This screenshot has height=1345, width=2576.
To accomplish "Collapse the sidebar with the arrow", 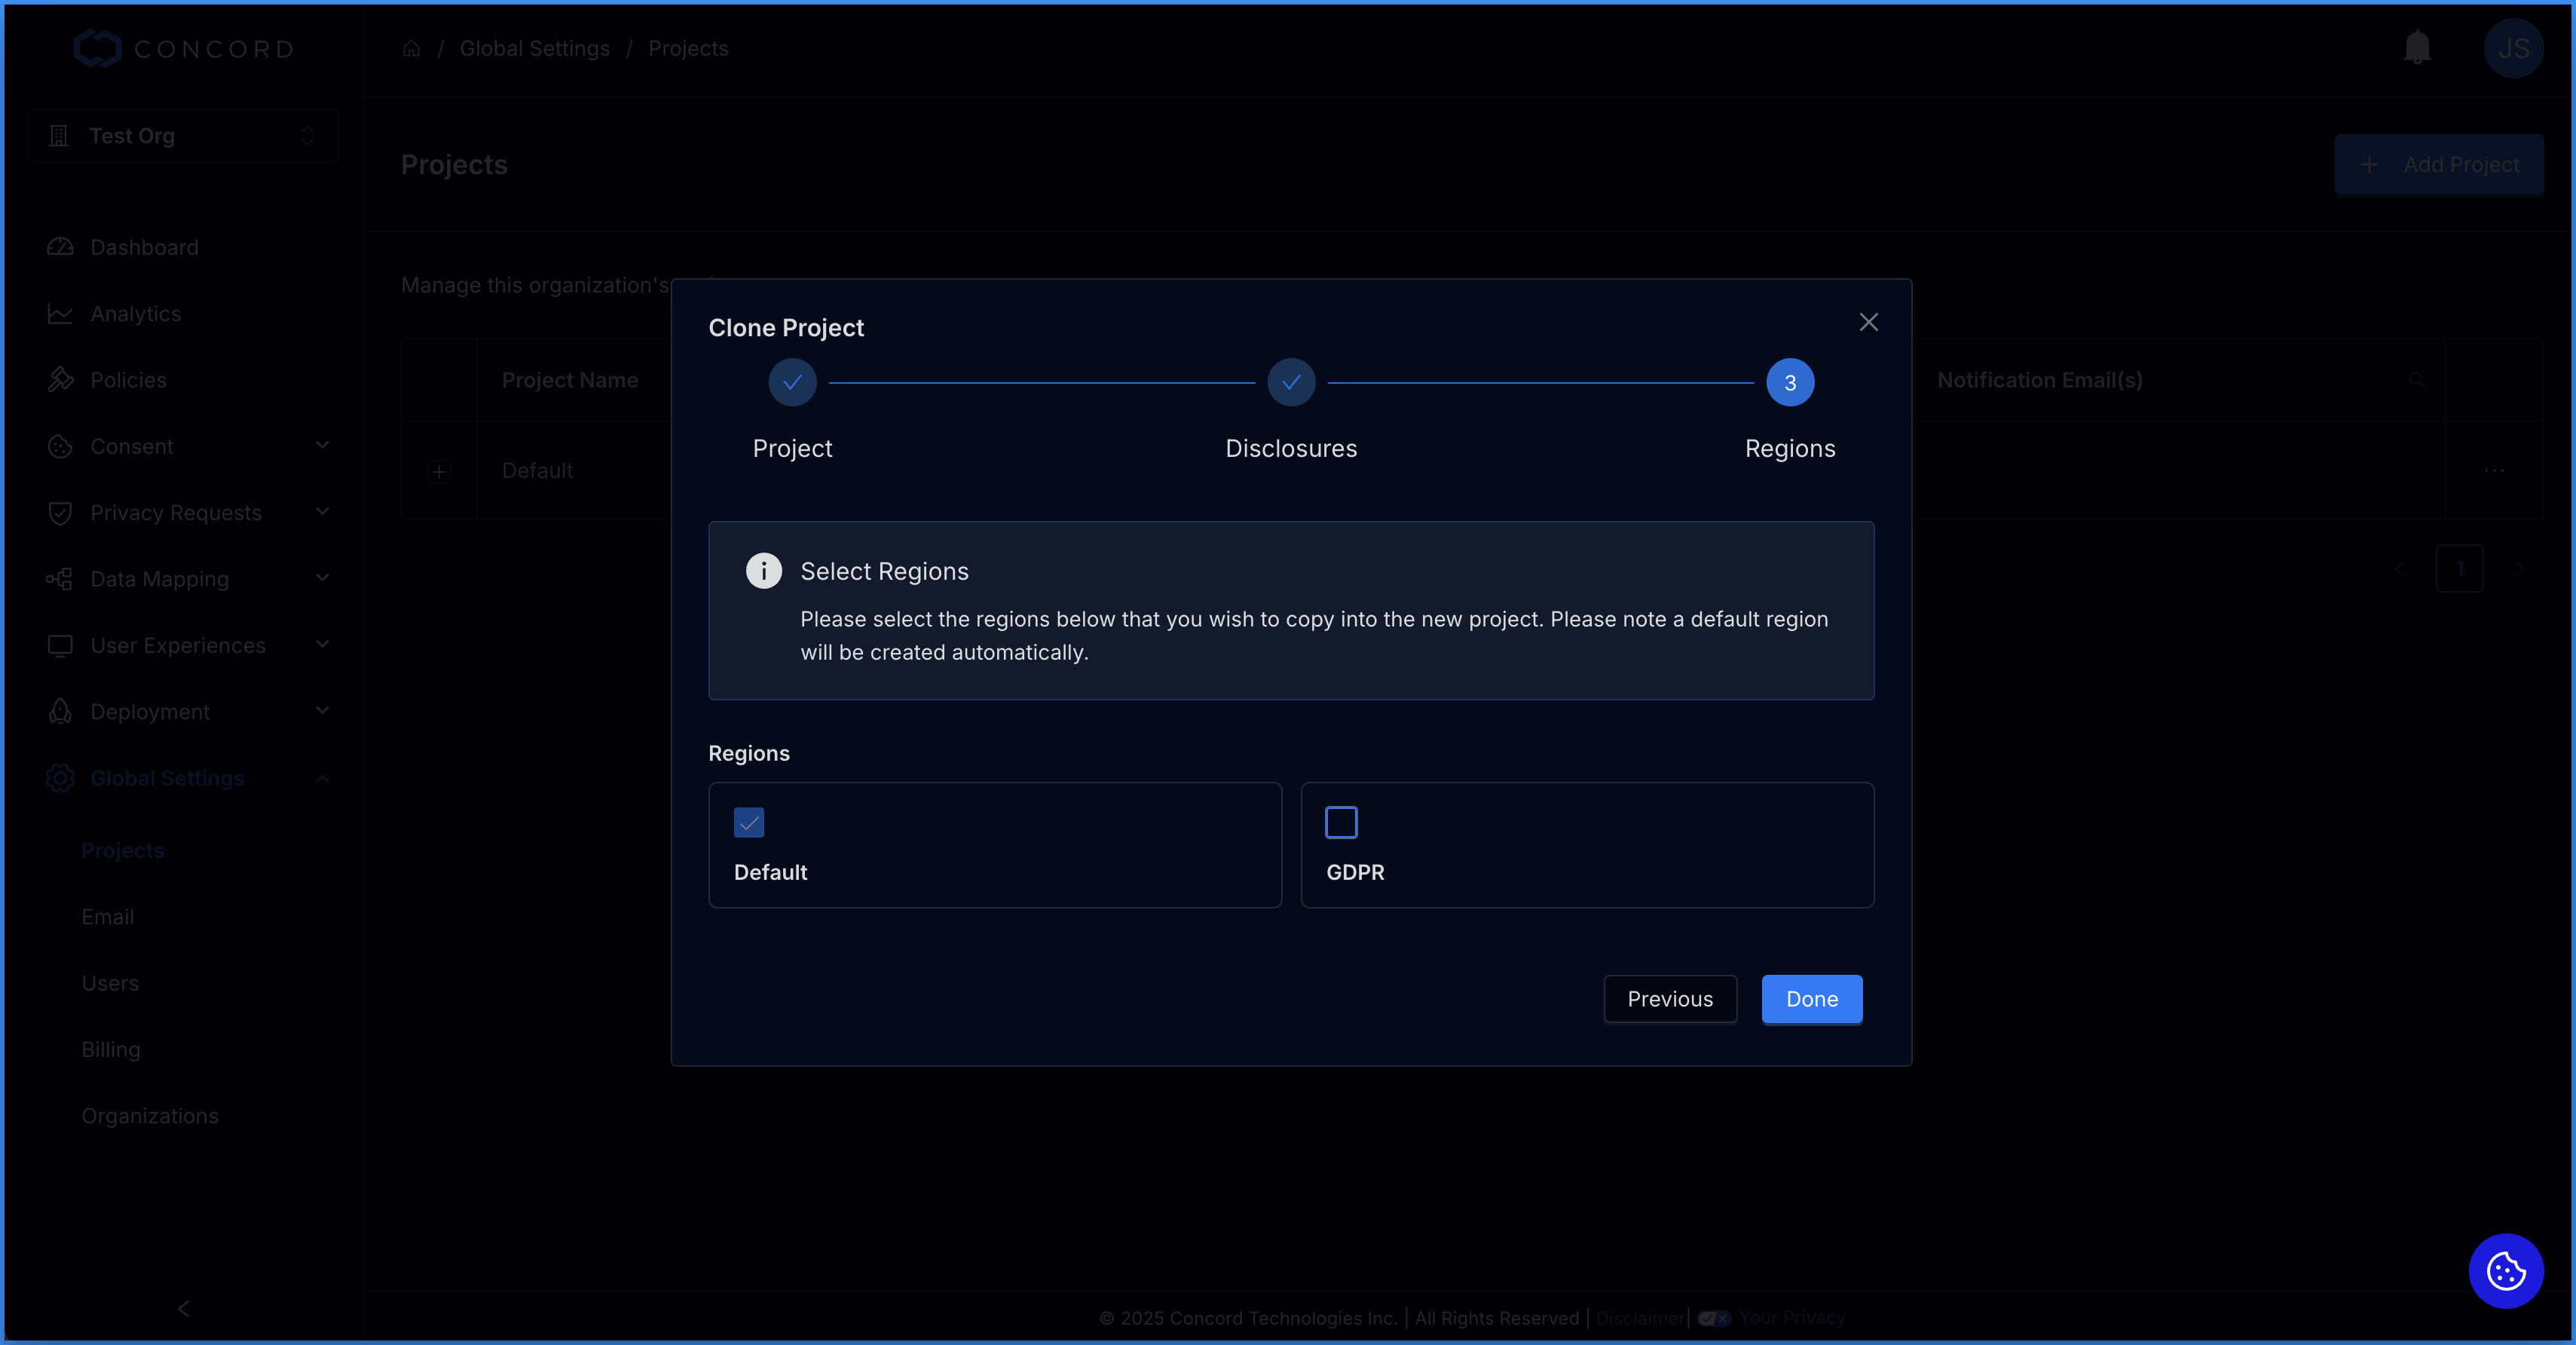I will (183, 1308).
